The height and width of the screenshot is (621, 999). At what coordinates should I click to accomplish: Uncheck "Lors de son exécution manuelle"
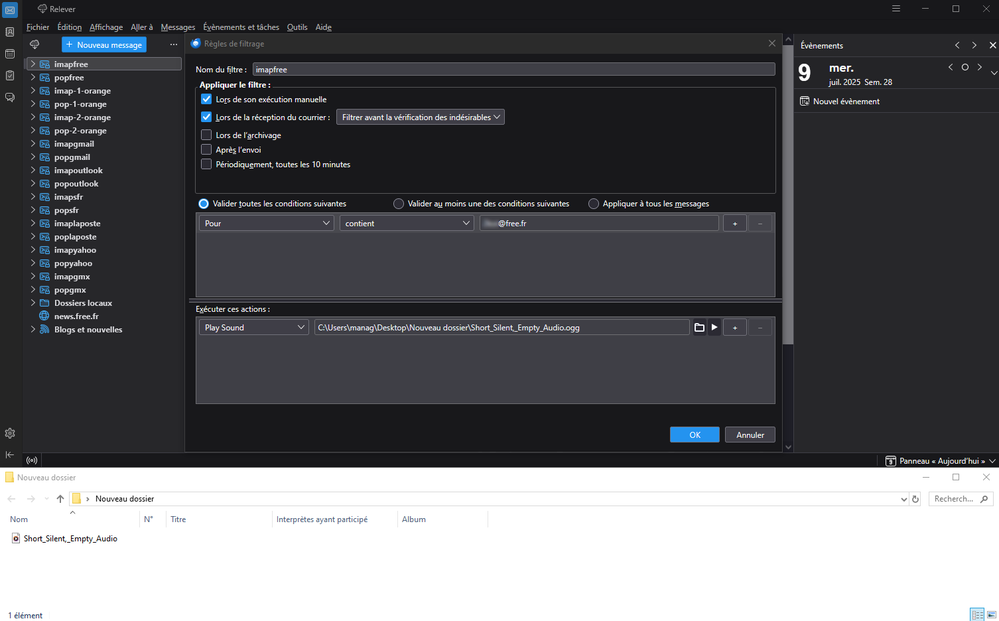207,100
